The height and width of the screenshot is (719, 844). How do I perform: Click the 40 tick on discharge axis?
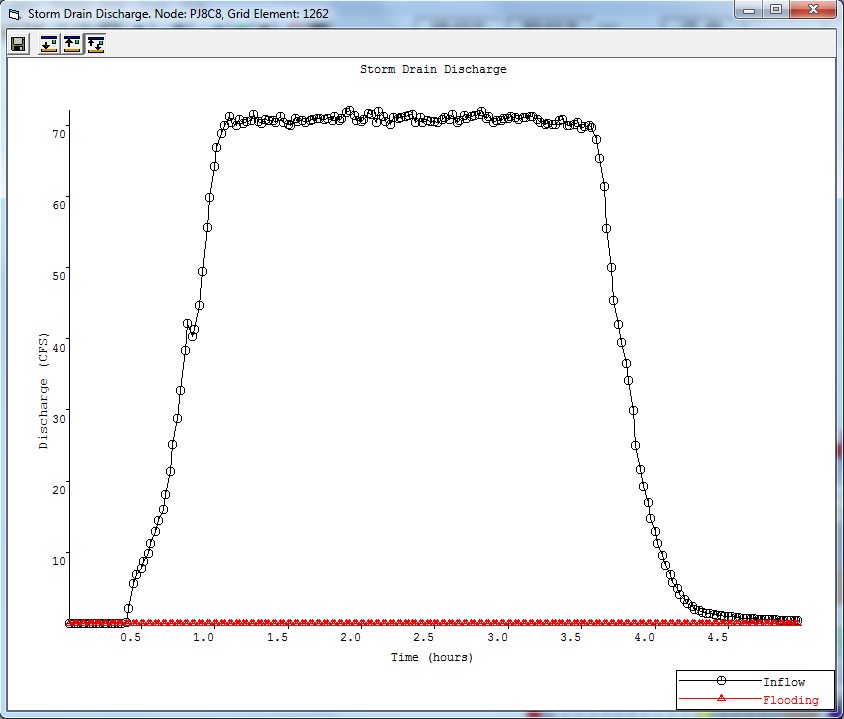[59, 347]
